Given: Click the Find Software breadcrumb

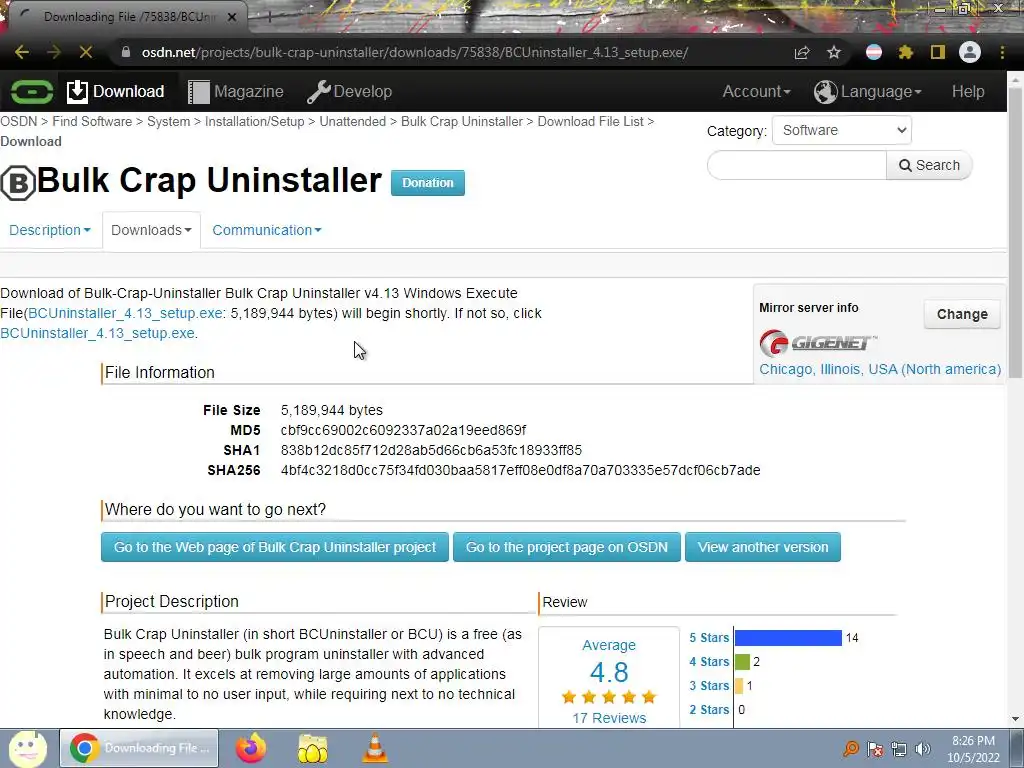Looking at the screenshot, I should pyautogui.click(x=92, y=121).
